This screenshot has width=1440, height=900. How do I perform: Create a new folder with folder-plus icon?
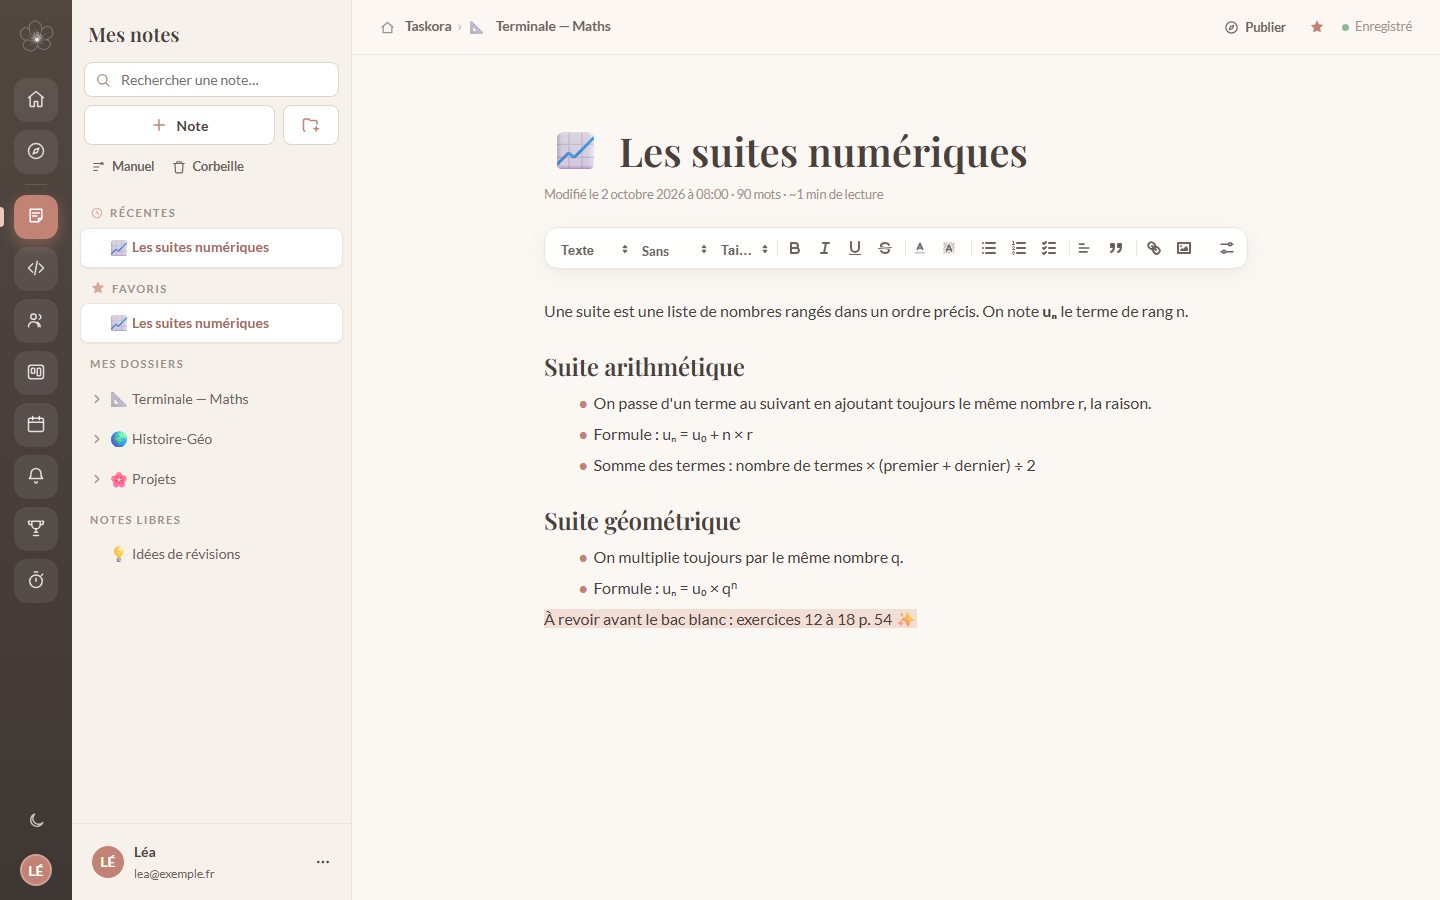click(x=311, y=125)
